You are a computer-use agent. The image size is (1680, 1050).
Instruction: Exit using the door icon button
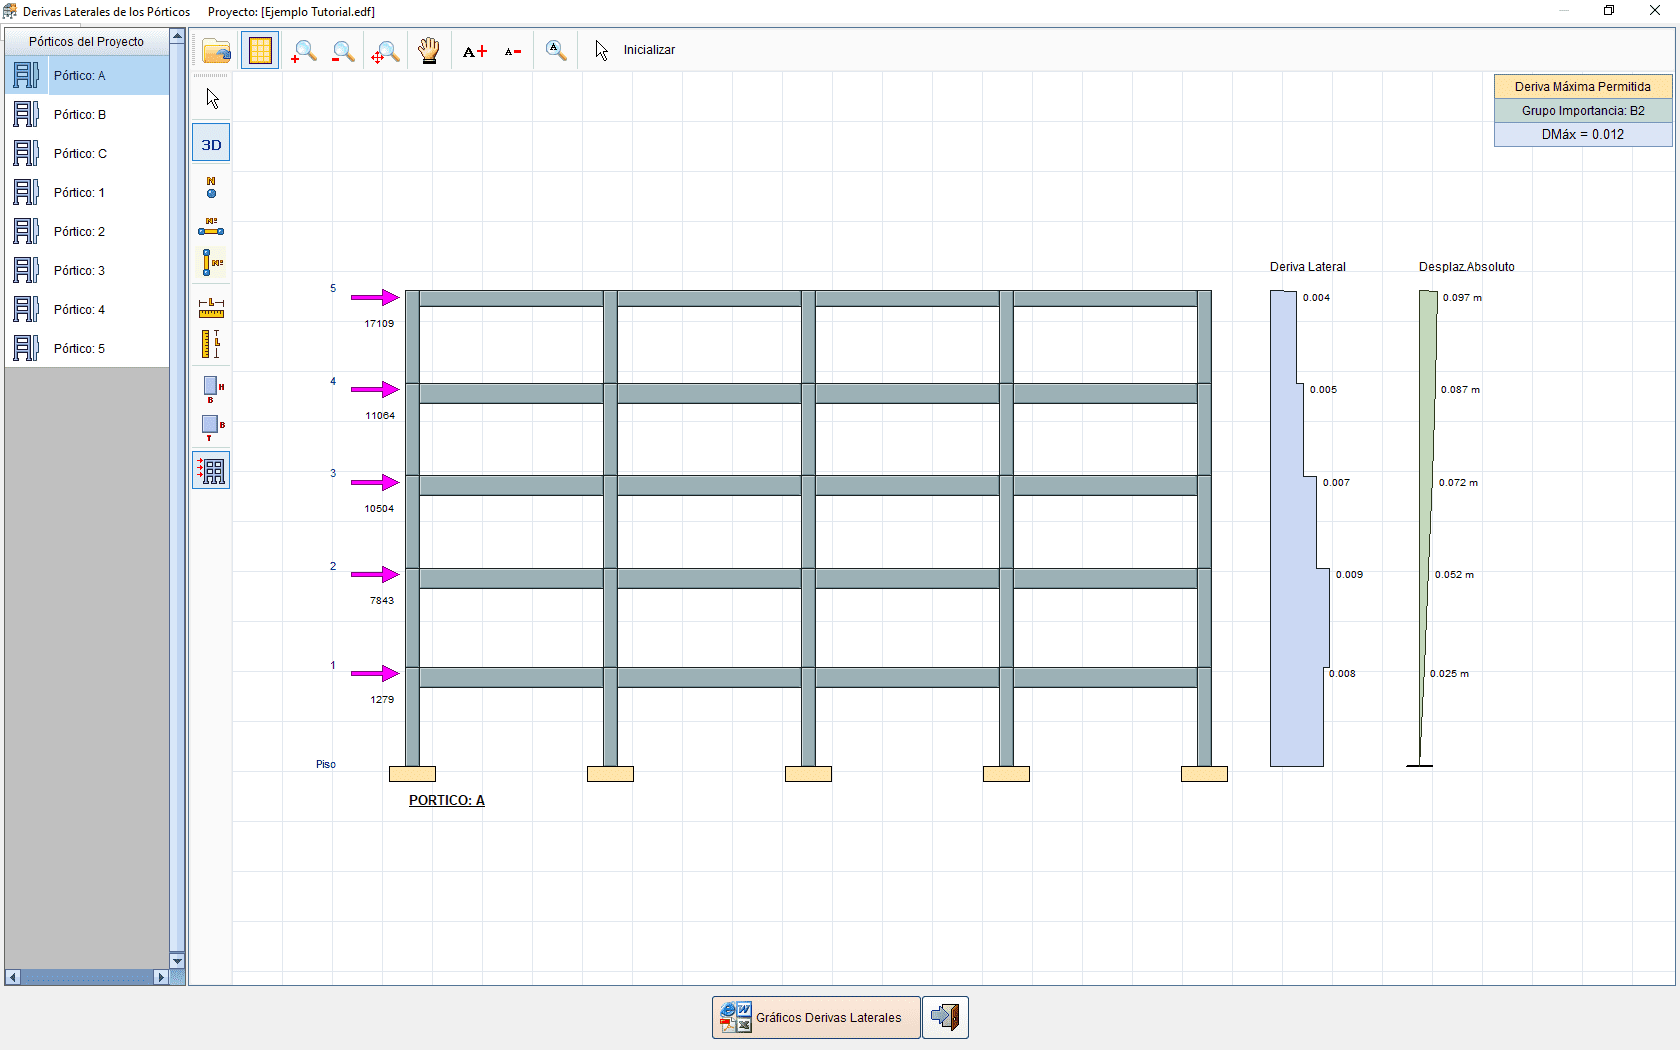click(944, 1017)
